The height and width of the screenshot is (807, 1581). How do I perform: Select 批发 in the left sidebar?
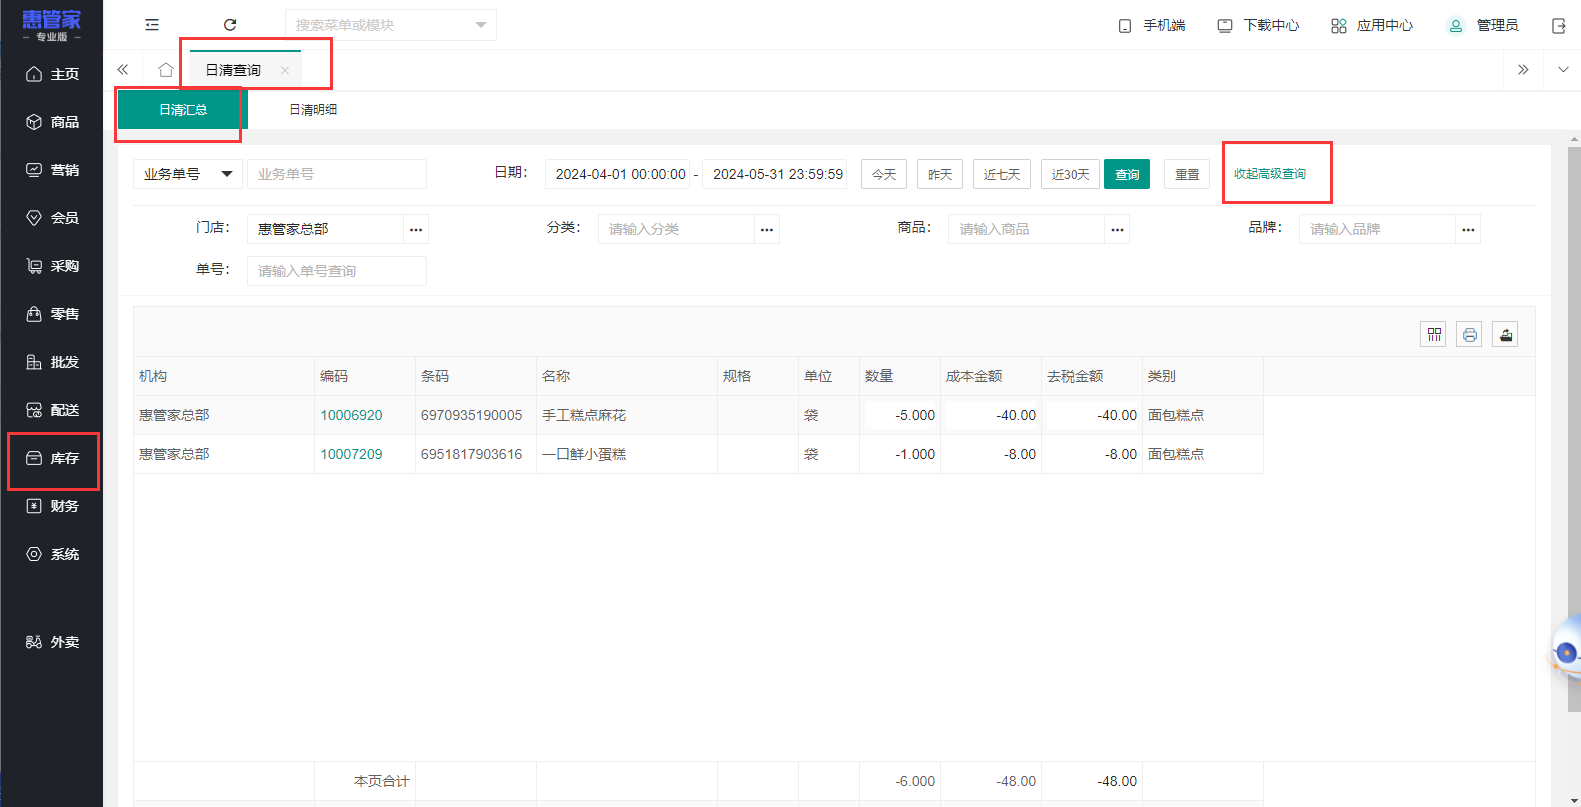pos(52,362)
